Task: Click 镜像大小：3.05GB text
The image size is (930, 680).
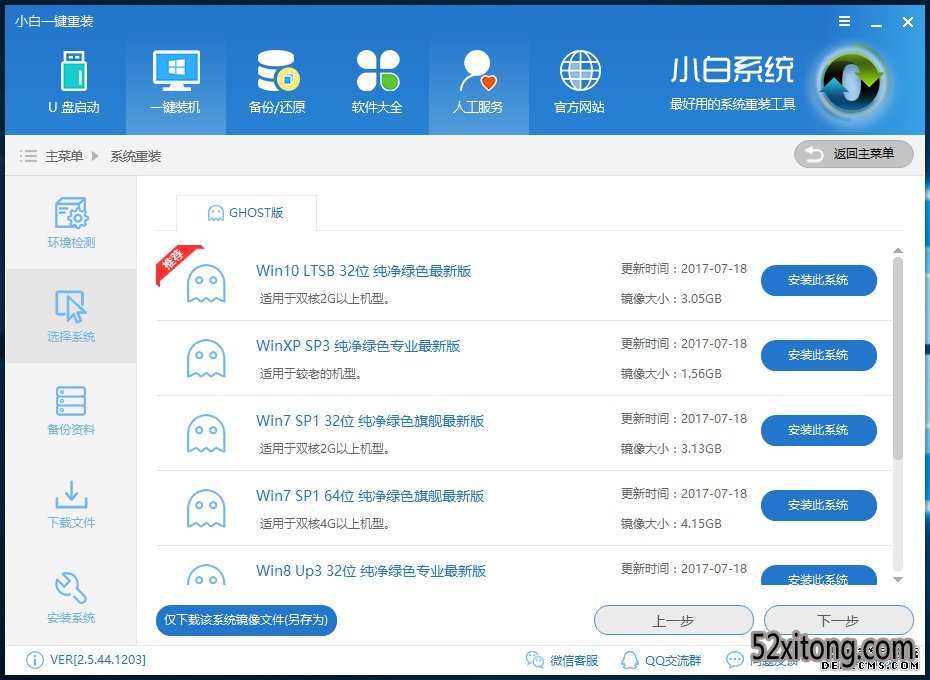Action: tap(671, 298)
